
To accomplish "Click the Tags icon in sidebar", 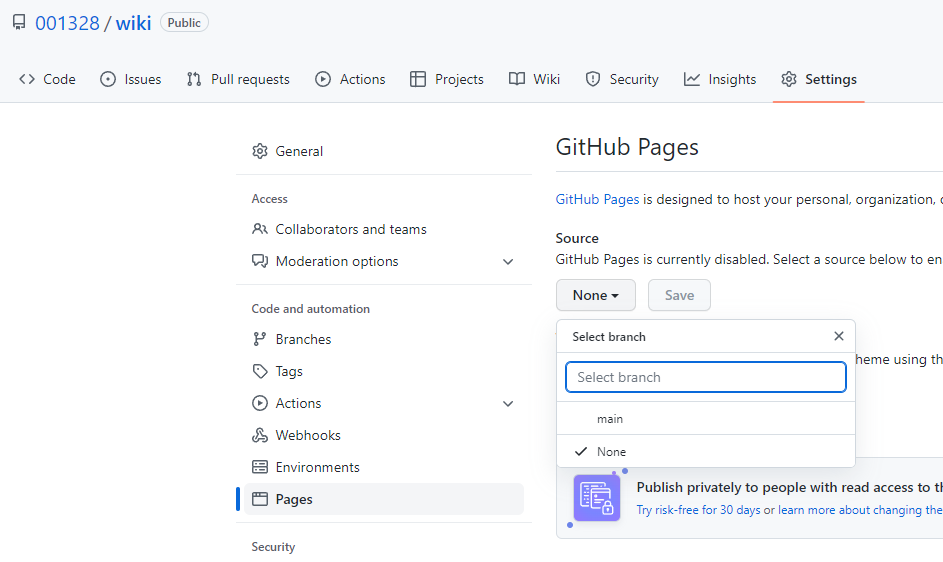I will (260, 371).
